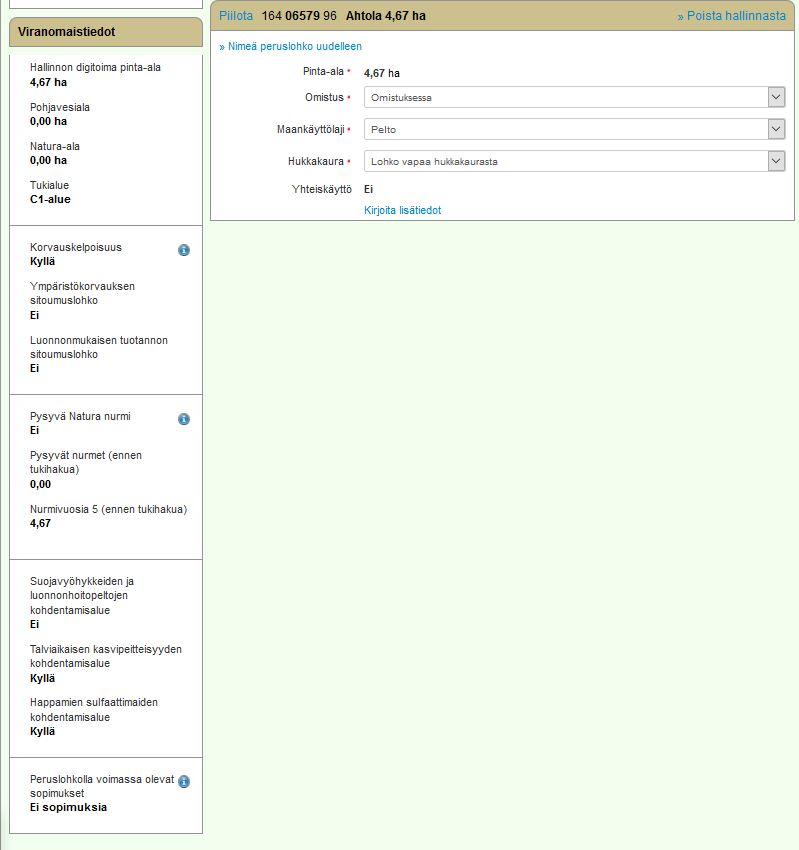Click the Nurmivuosia 5 value 4,67
The height and width of the screenshot is (850, 799).
coord(40,523)
